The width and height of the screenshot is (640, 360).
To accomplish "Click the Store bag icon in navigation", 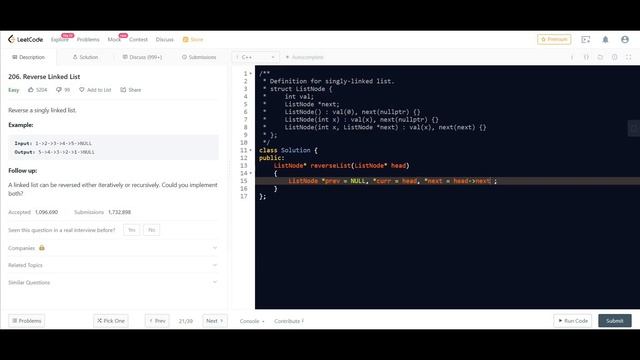I will (185, 40).
